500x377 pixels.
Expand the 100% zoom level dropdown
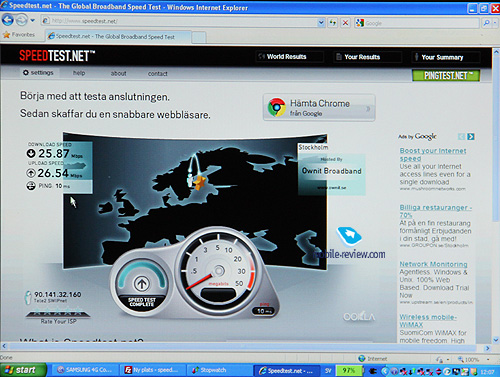(488, 360)
